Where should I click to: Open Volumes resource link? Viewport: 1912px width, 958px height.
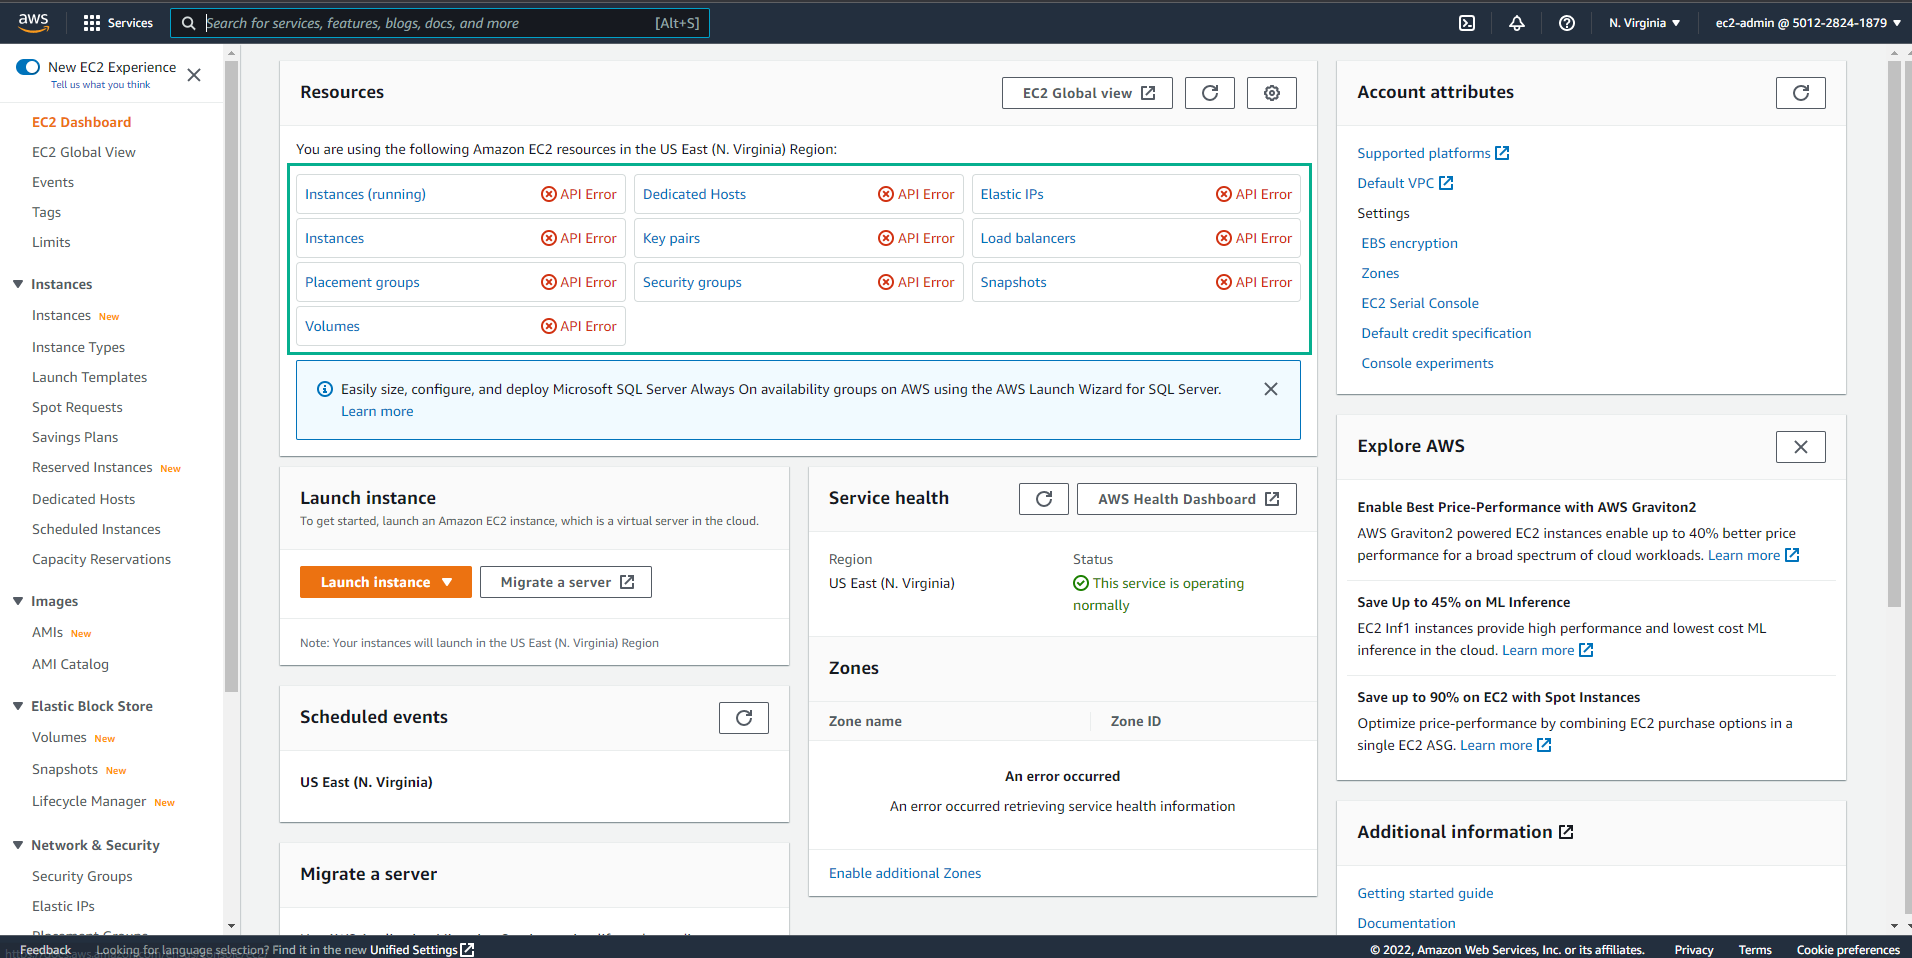(x=332, y=326)
